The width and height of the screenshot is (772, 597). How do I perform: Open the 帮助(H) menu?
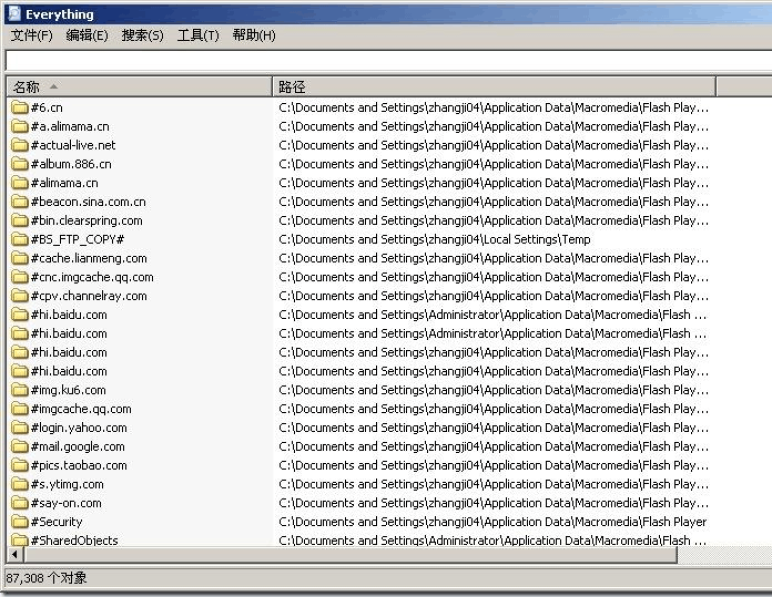pos(254,35)
